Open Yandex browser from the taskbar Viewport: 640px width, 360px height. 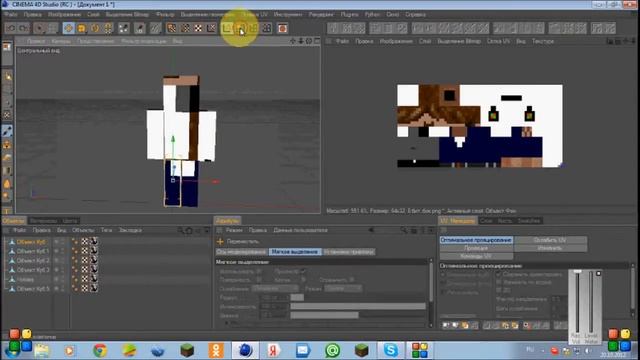pyautogui.click(x=274, y=351)
